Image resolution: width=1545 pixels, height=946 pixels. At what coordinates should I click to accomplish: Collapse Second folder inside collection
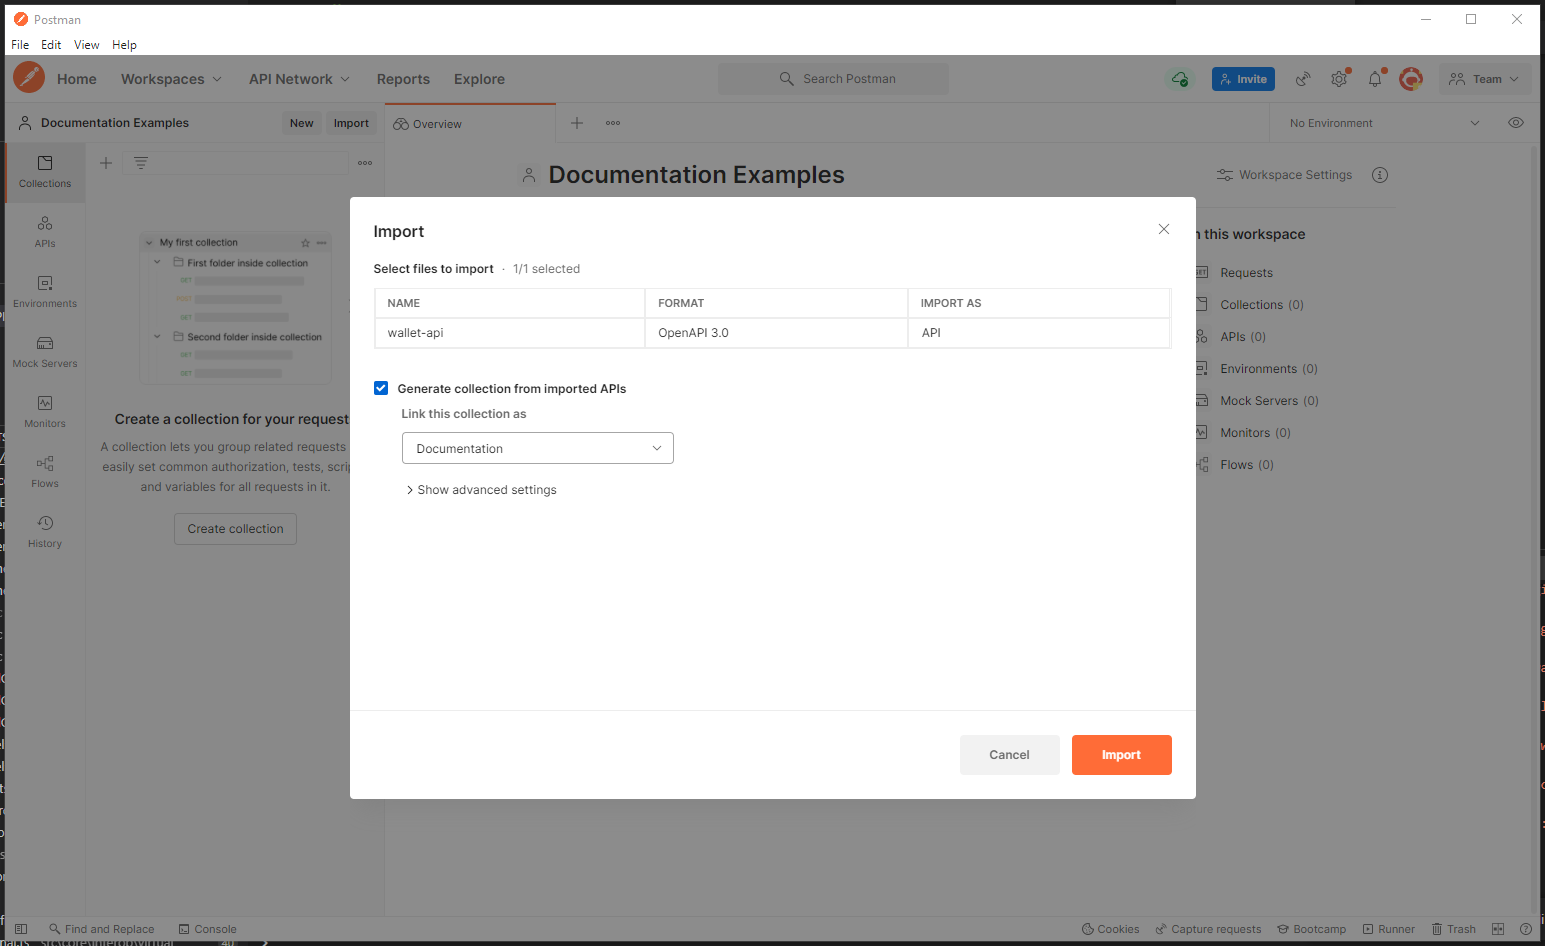coord(157,337)
